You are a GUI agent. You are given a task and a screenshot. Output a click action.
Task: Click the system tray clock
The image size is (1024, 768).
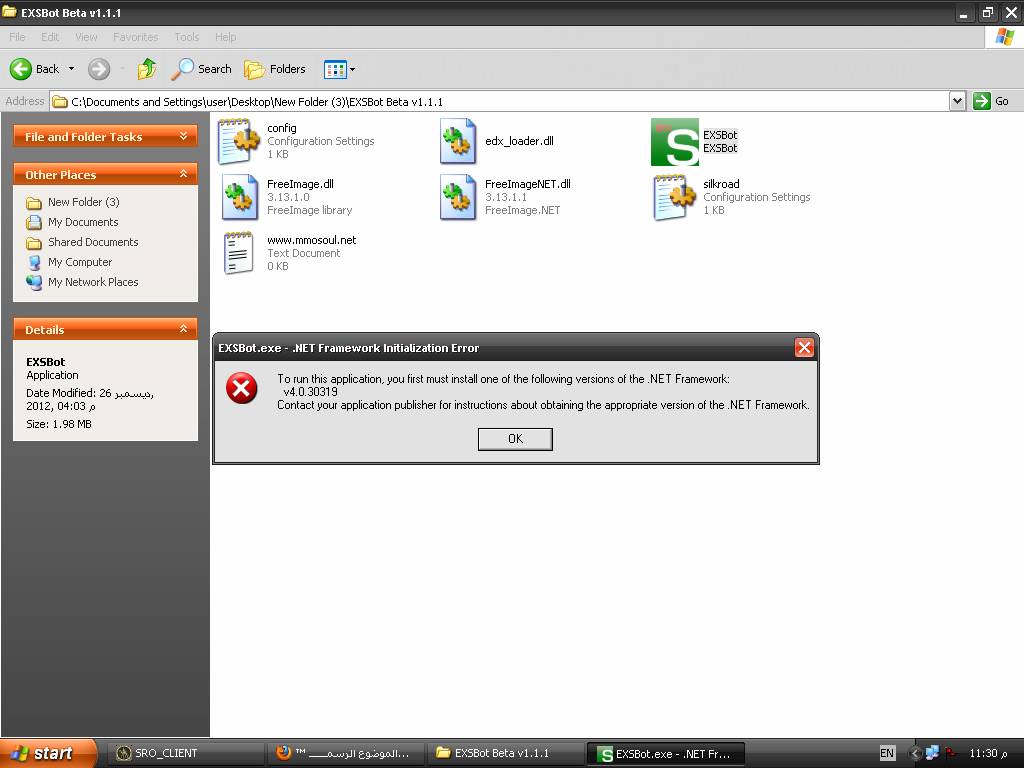coord(989,754)
